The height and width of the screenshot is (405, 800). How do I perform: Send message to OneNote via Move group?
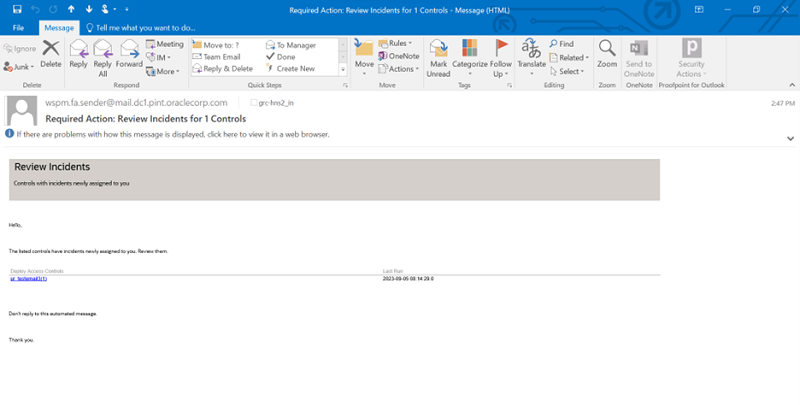click(x=398, y=56)
